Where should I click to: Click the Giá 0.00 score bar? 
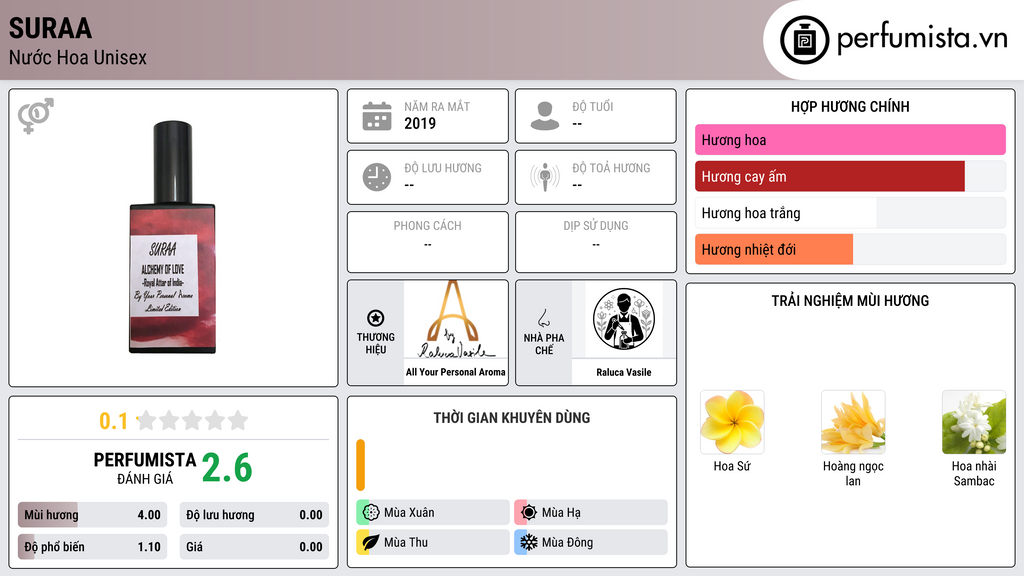click(x=254, y=547)
